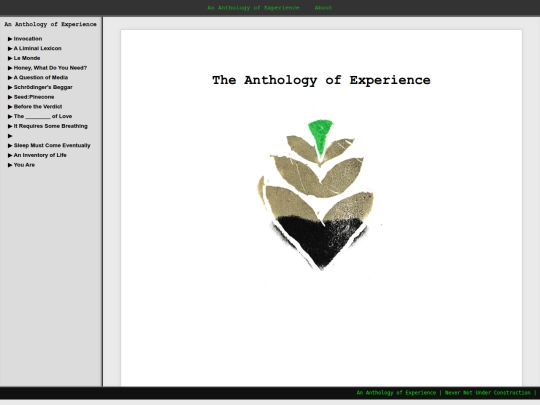Select Honey, What Do You Need? label
Image resolution: width=540 pixels, height=405 pixels.
tap(50, 68)
